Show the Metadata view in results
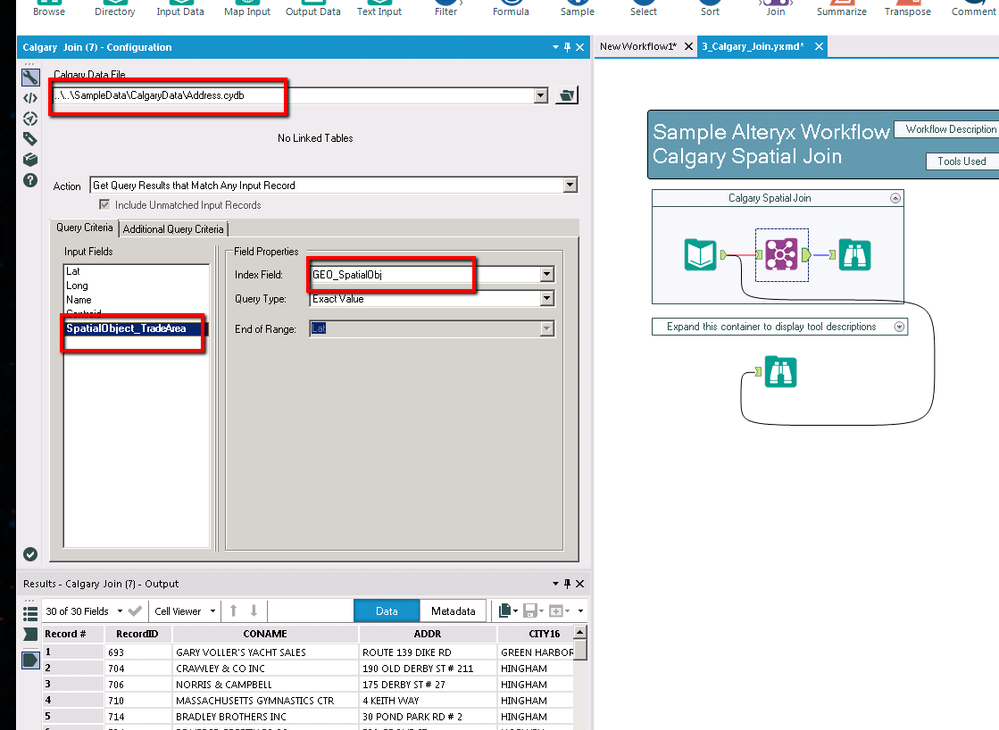The height and width of the screenshot is (730, 999). [453, 611]
